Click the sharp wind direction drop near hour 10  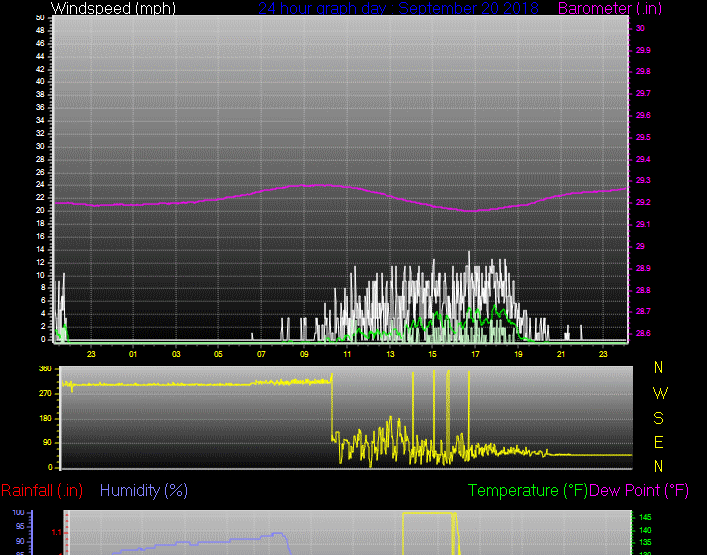click(332, 406)
